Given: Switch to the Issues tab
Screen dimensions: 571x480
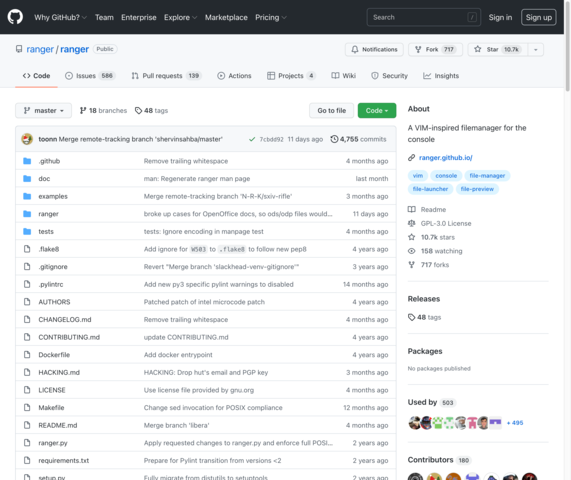Looking at the screenshot, I should pyautogui.click(x=90, y=76).
